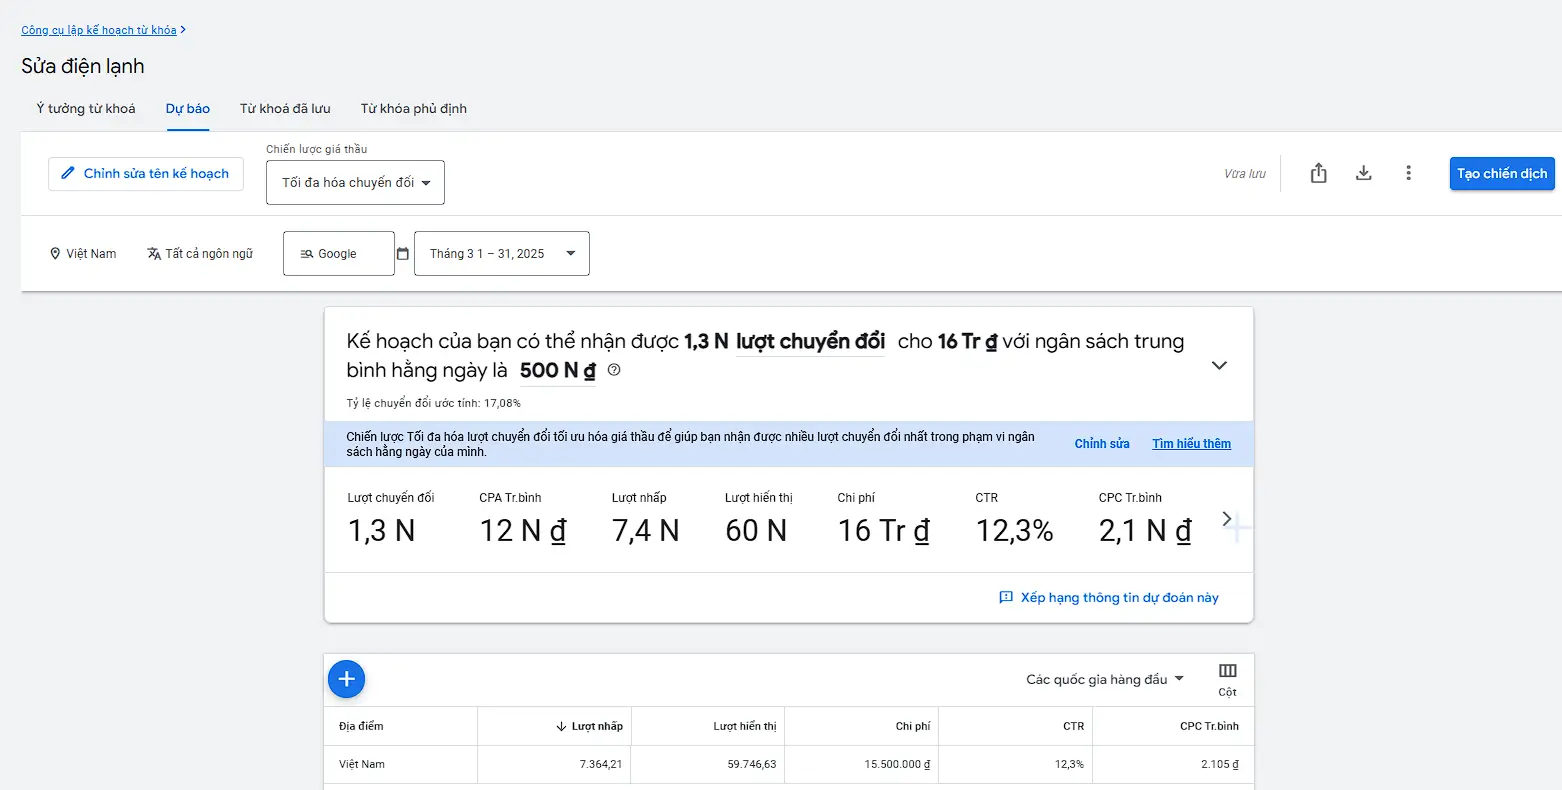Click the CTR table column header
Screen dimensions: 1562x790
pos(1074,727)
